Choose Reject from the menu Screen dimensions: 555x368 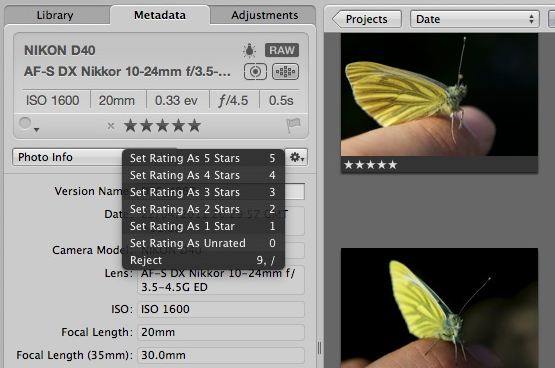click(203, 260)
